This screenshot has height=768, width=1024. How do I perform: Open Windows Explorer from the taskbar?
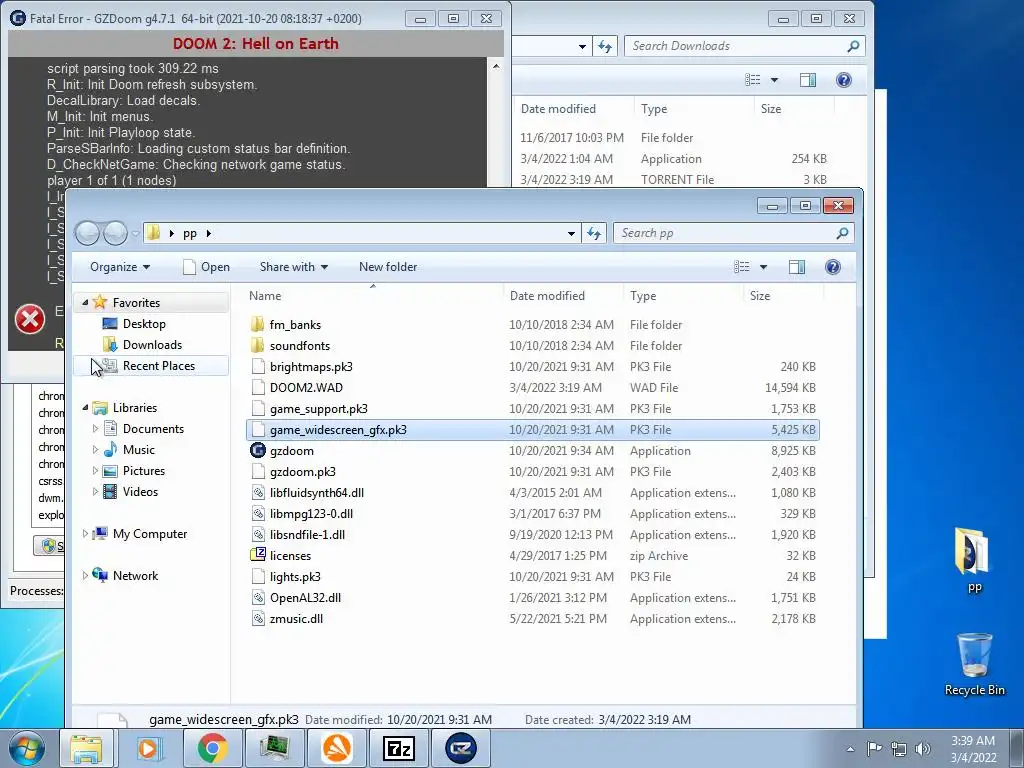87,748
